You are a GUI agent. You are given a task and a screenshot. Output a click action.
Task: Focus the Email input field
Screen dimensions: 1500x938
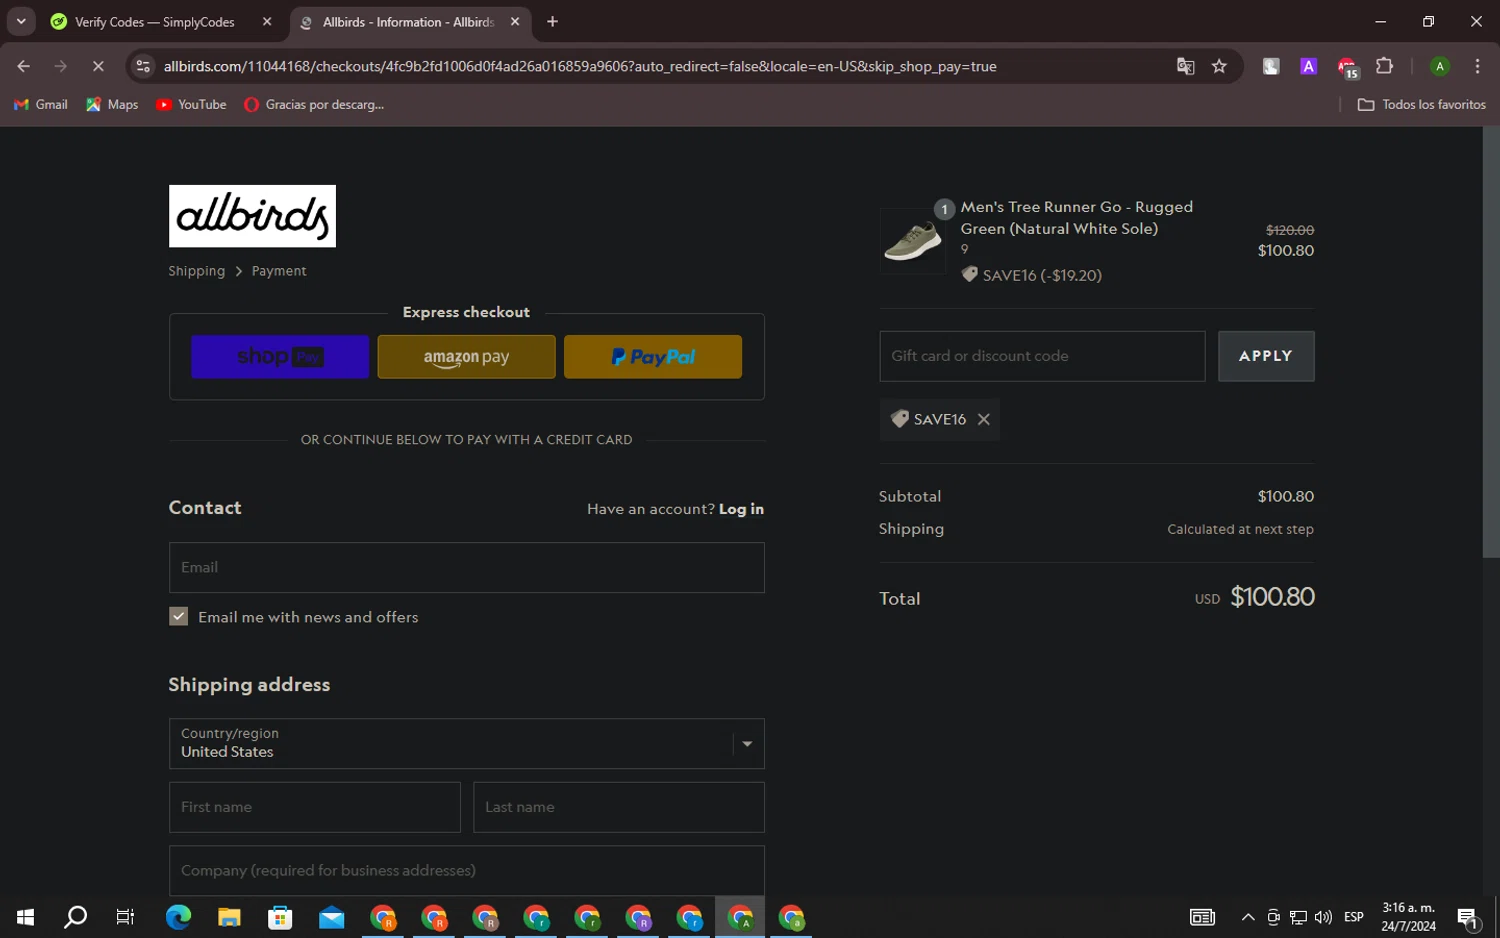tap(467, 568)
